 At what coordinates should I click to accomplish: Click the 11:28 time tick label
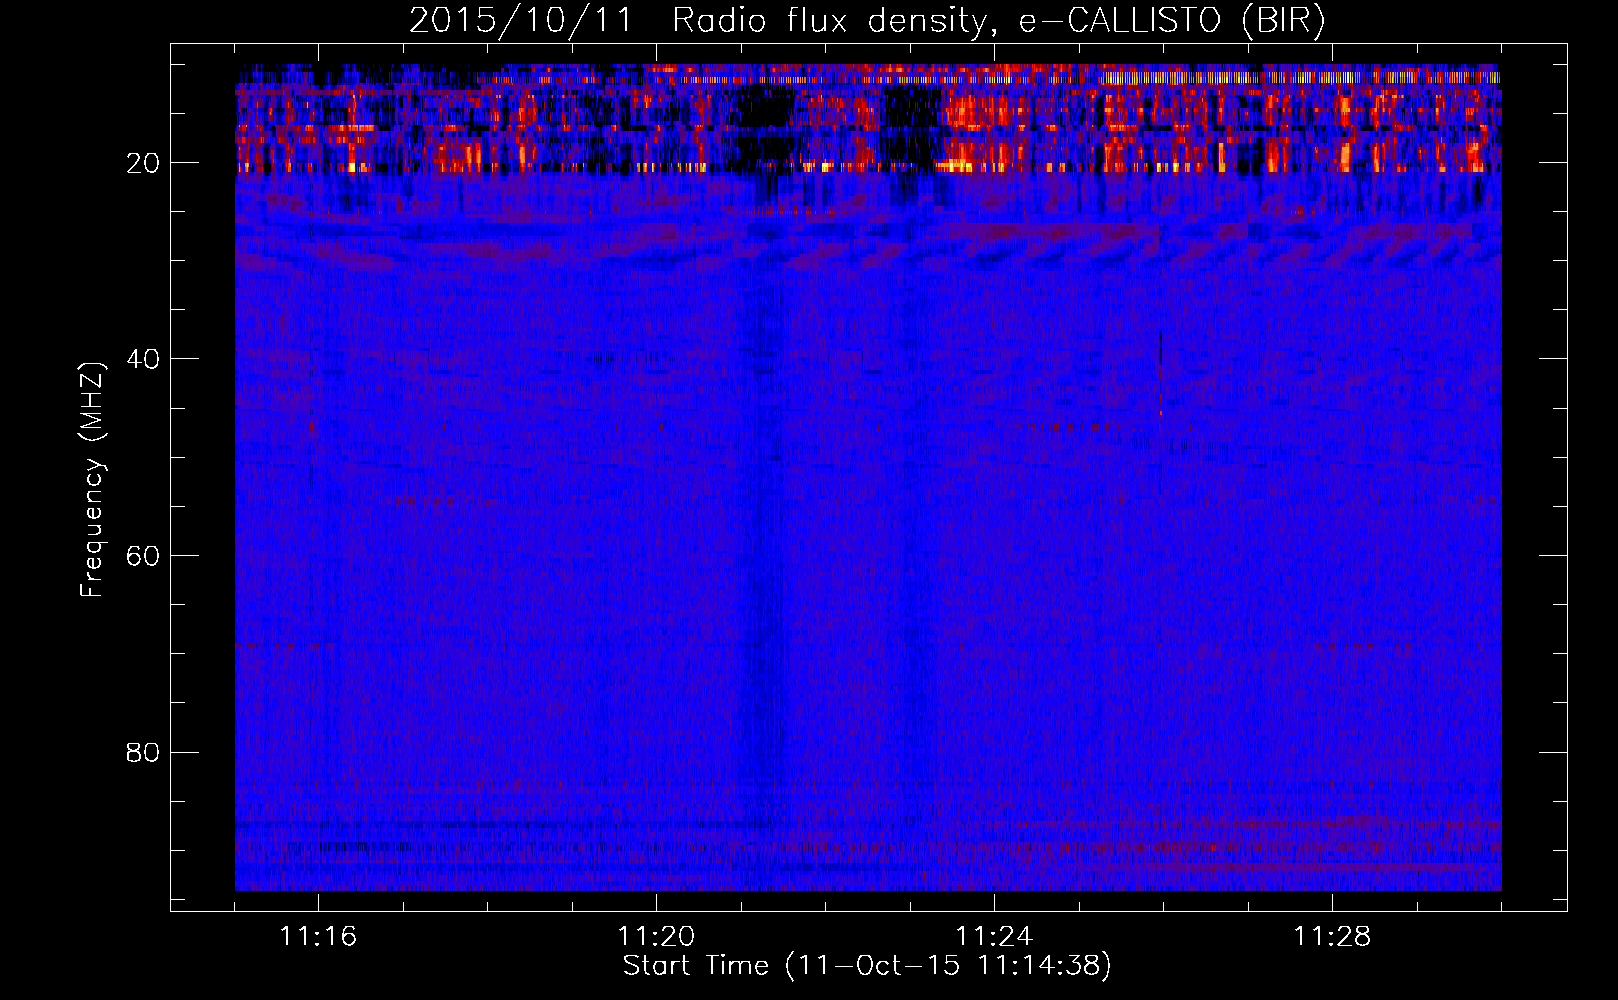tap(1332, 937)
